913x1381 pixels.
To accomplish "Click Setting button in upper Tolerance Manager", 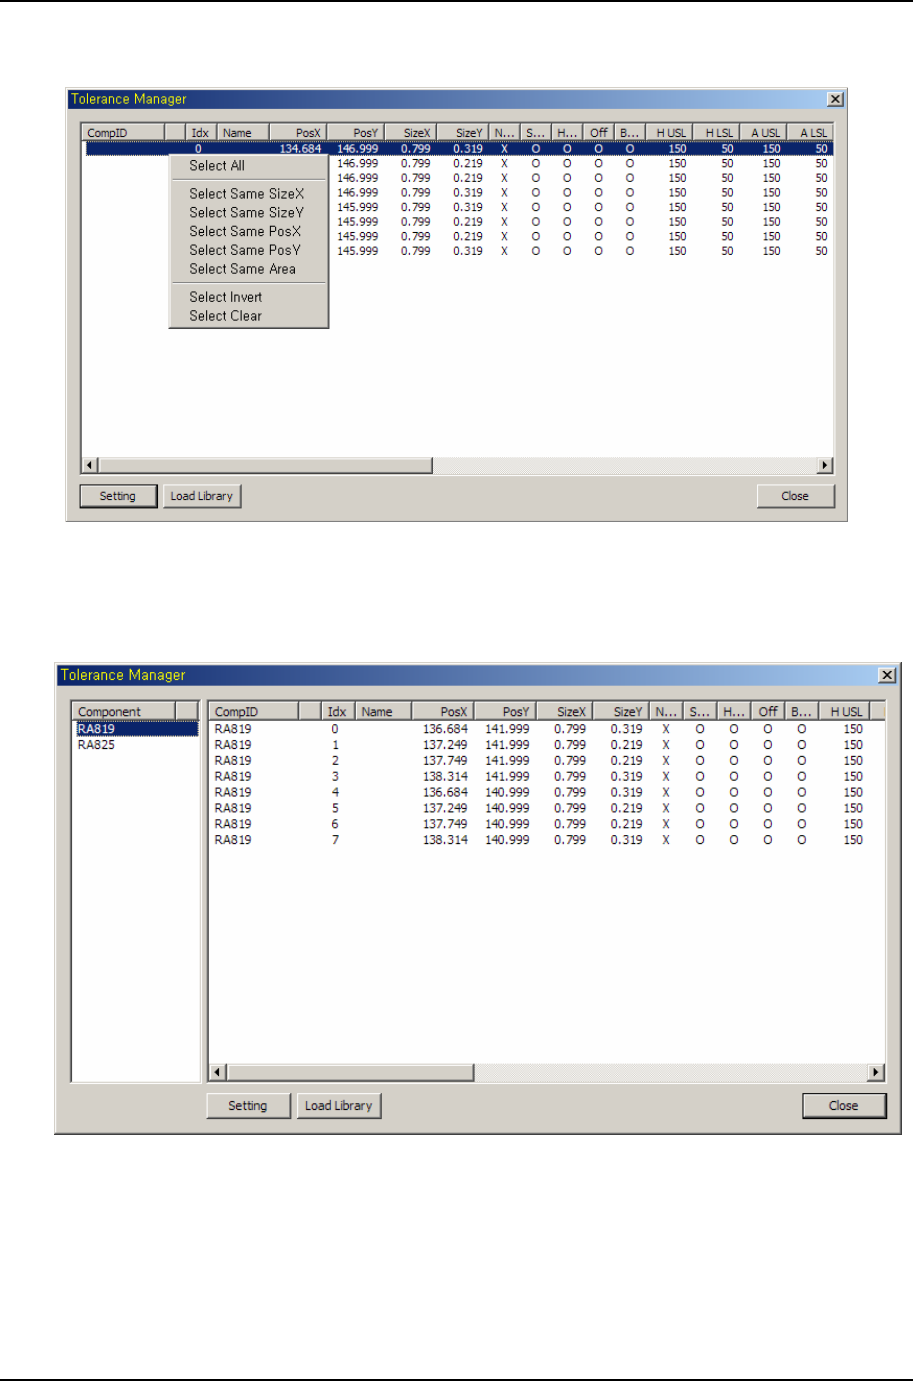I will pos(118,496).
